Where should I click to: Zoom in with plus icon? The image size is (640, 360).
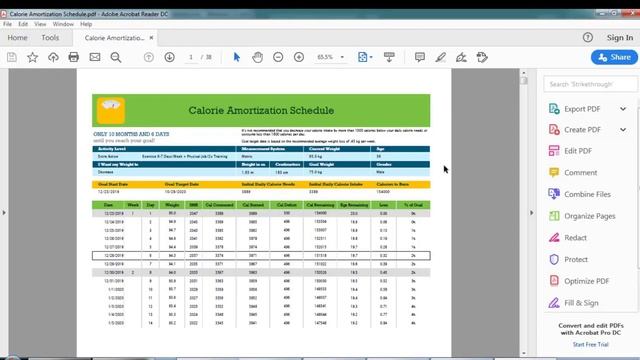pyautogui.click(x=299, y=57)
